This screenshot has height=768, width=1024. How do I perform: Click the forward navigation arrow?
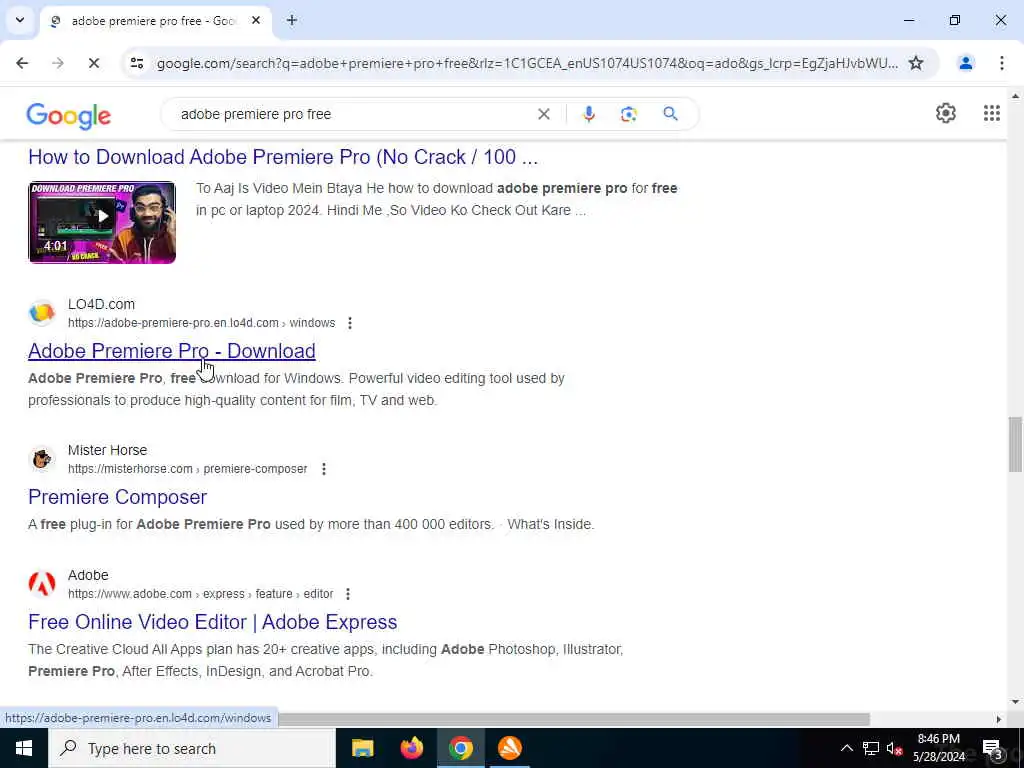[x=58, y=63]
